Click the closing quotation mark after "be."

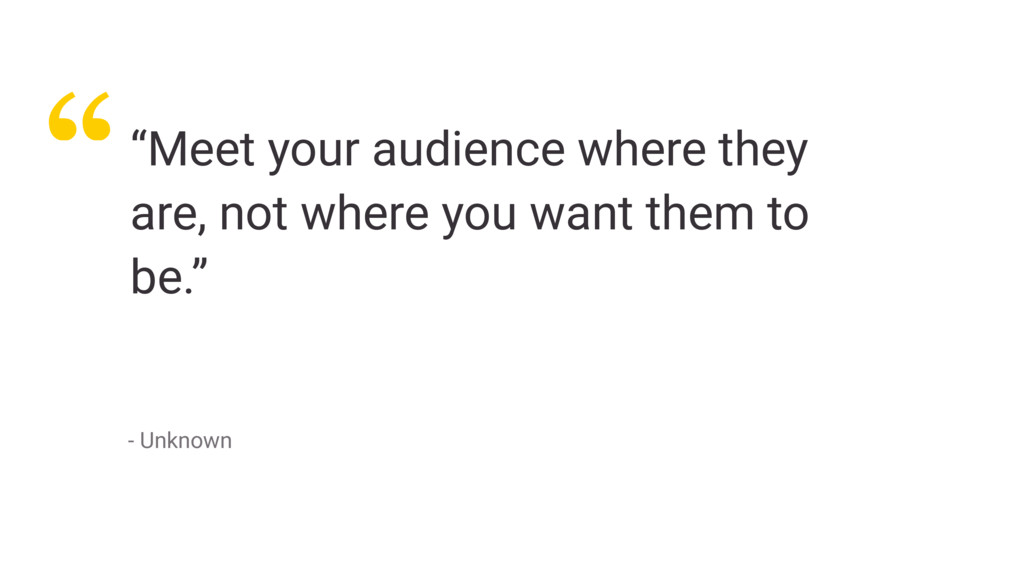coord(200,265)
